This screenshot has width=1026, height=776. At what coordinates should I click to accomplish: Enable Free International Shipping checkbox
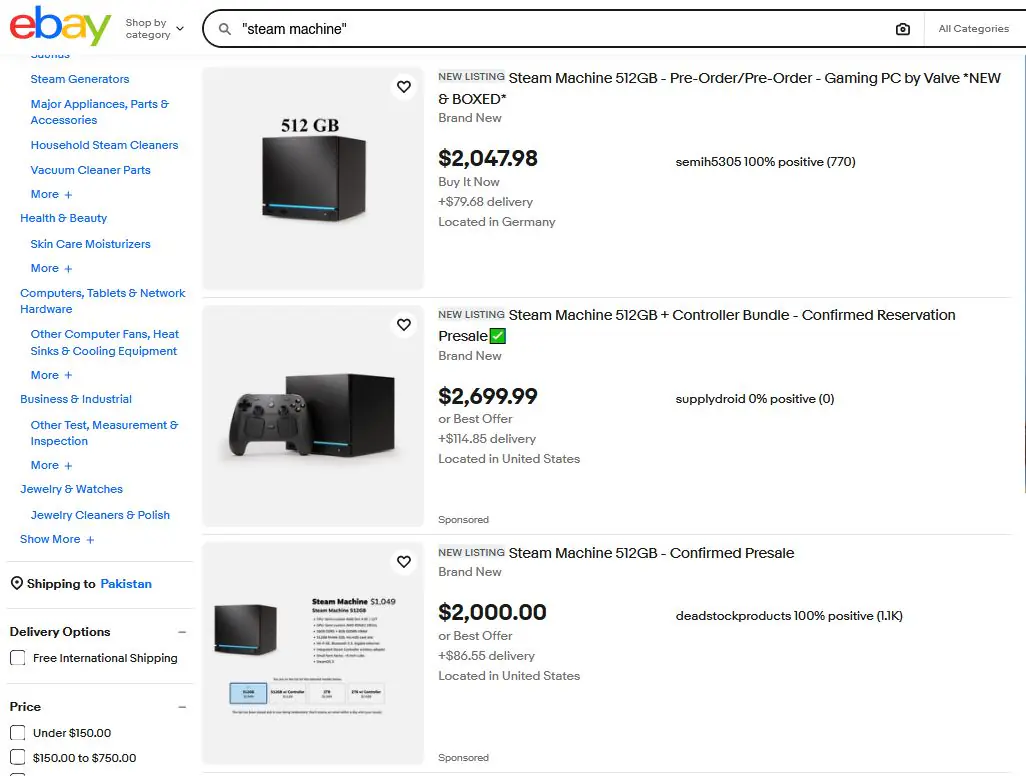pyautogui.click(x=18, y=658)
